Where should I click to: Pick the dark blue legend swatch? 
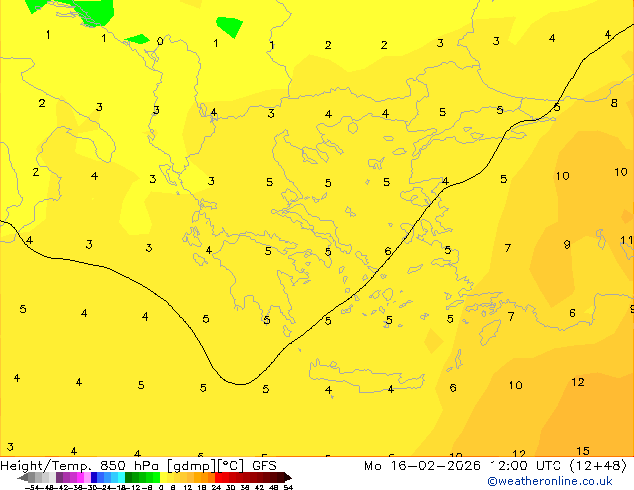(94, 477)
